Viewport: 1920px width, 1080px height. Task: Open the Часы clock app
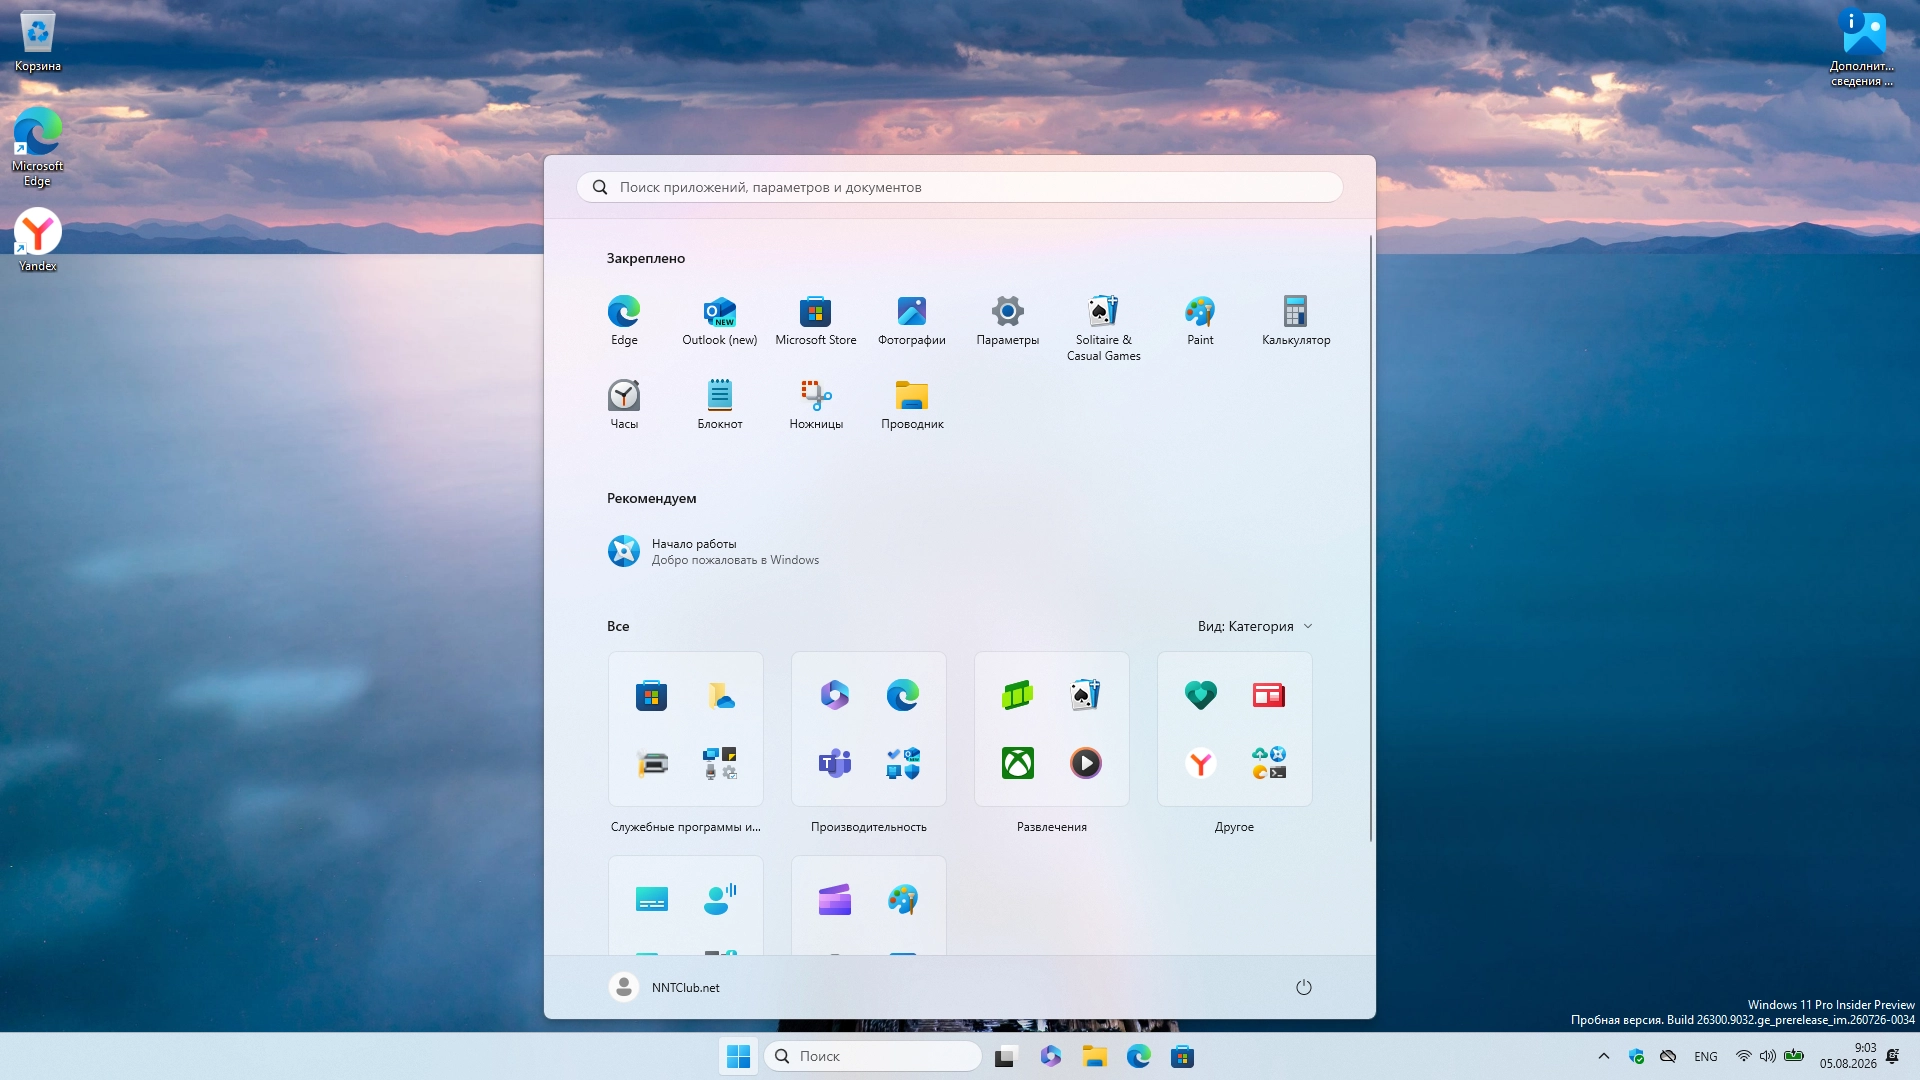coord(624,404)
